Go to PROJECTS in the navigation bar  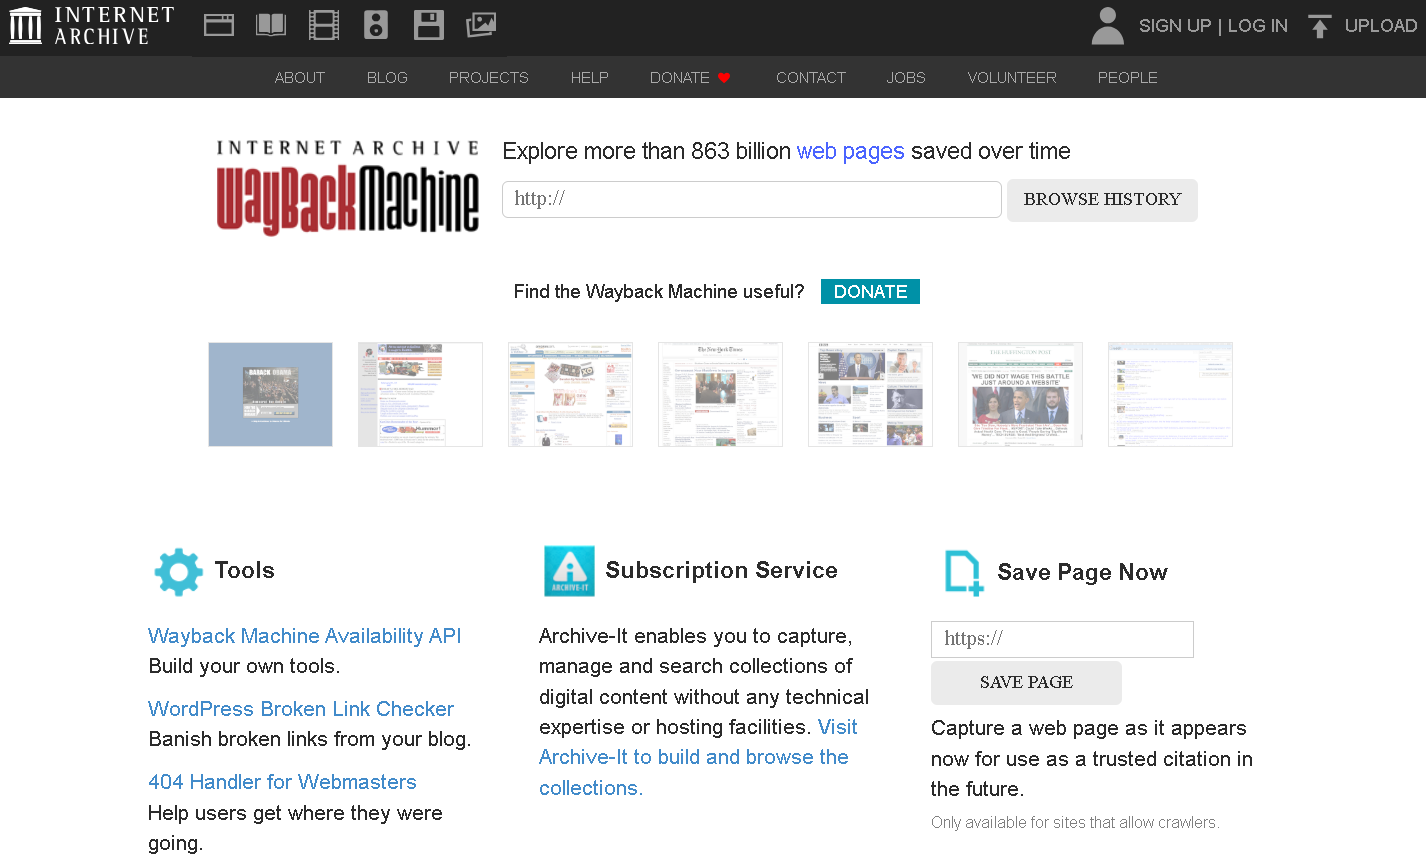pos(488,77)
